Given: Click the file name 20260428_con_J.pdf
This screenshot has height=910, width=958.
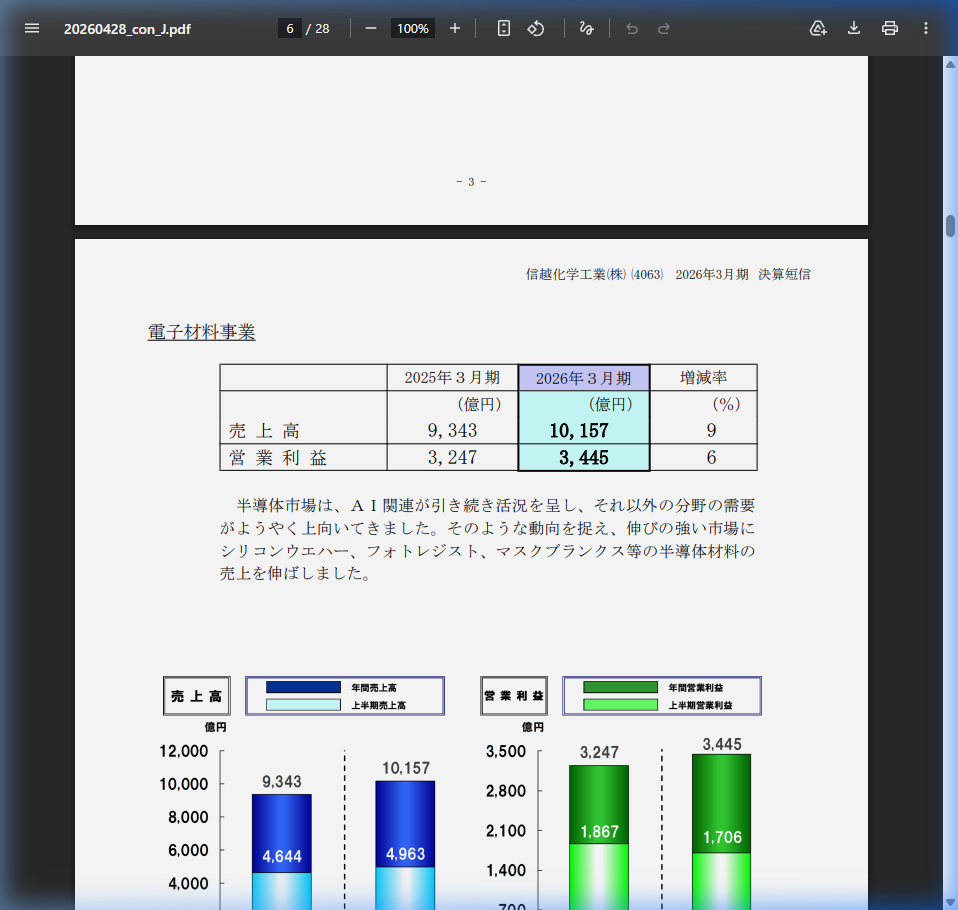Looking at the screenshot, I should click(127, 29).
